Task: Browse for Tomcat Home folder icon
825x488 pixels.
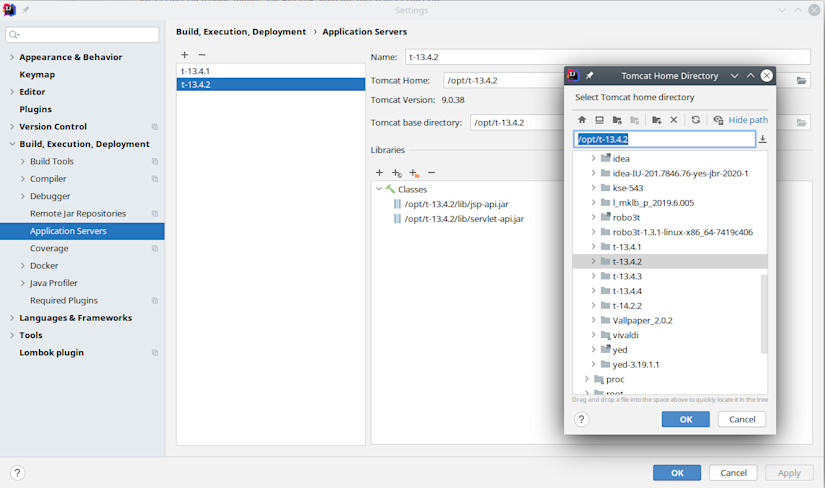Action: pos(801,81)
